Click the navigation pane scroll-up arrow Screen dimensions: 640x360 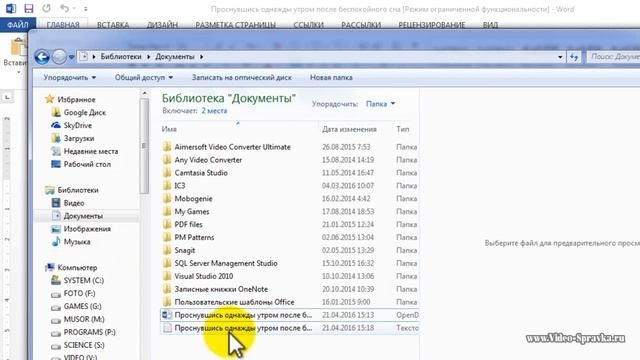(x=144, y=93)
